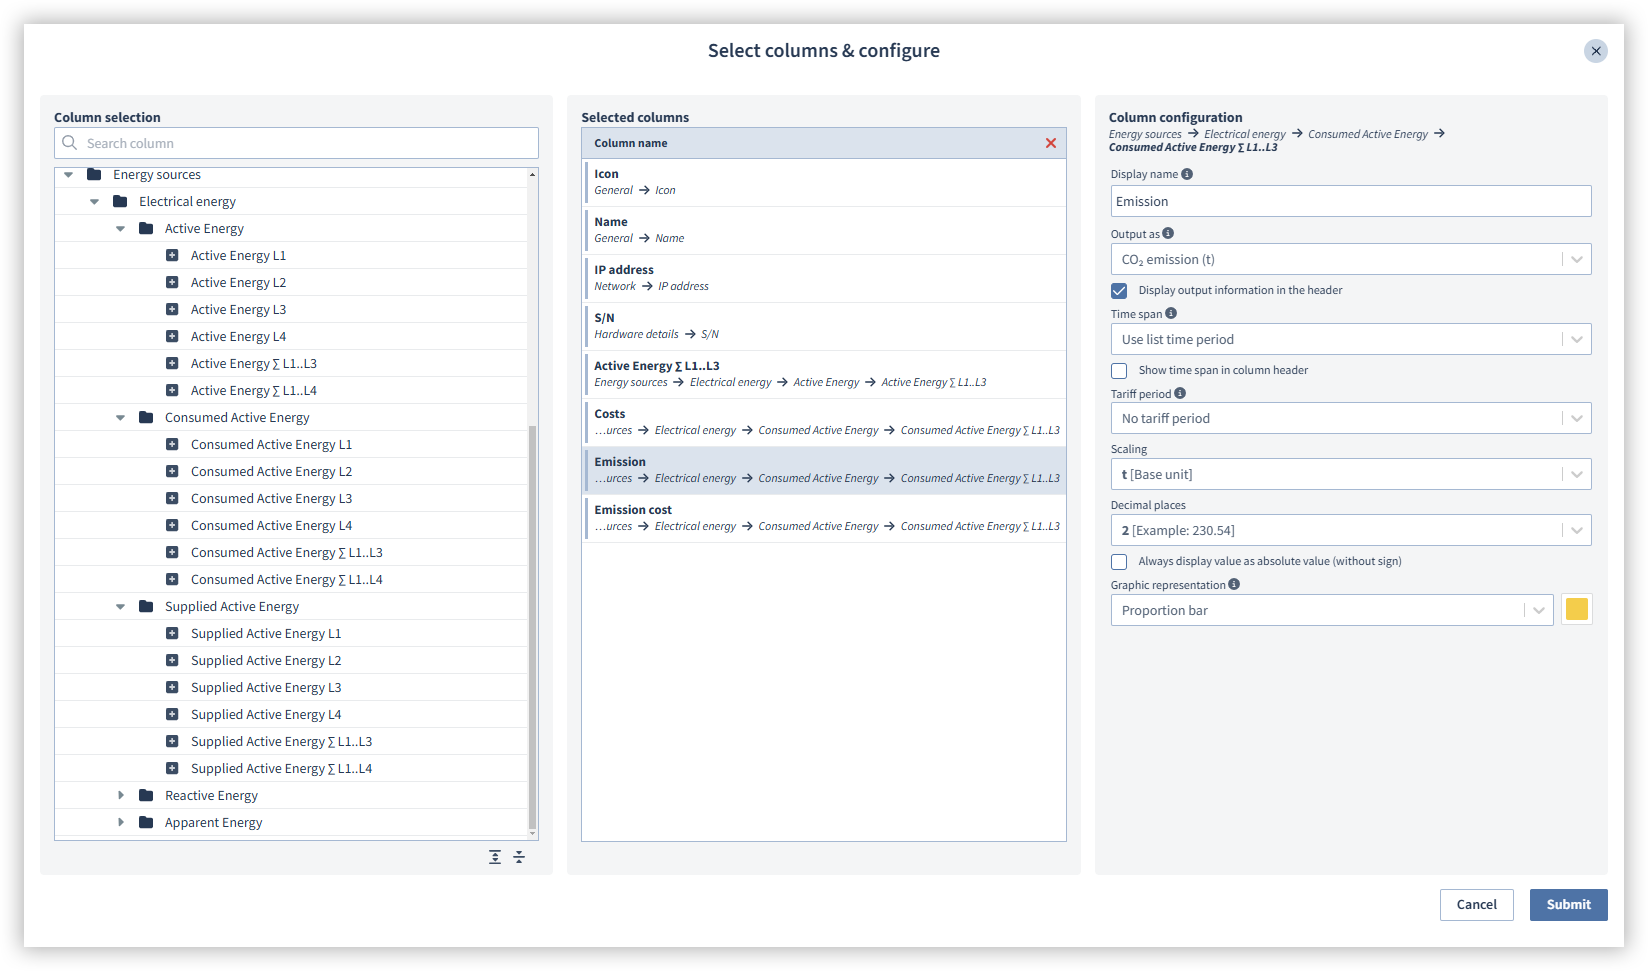Open the yellow color swatch

(1576, 610)
